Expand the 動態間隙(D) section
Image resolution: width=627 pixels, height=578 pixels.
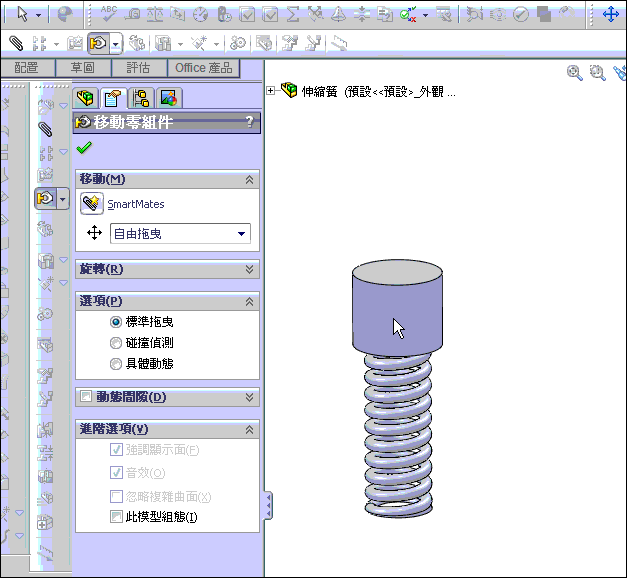coord(249,397)
